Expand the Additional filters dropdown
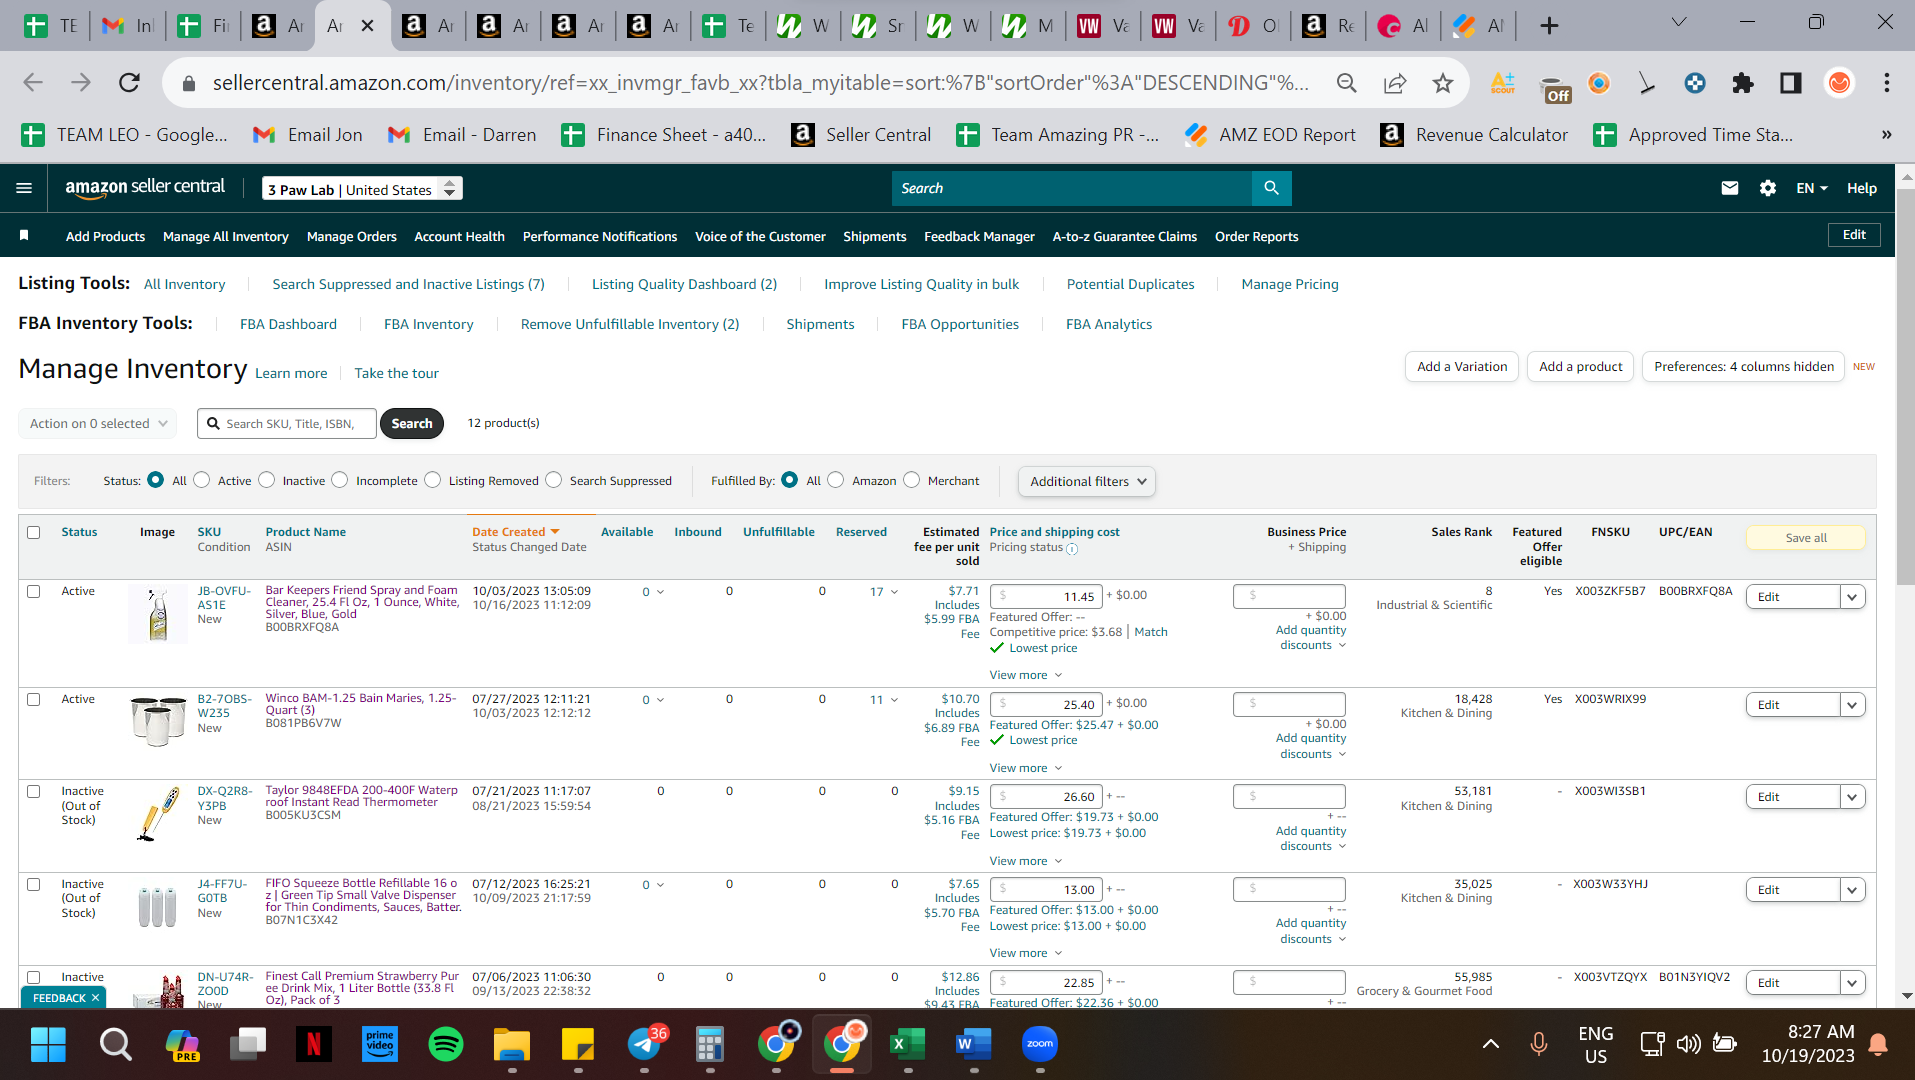 [x=1087, y=481]
